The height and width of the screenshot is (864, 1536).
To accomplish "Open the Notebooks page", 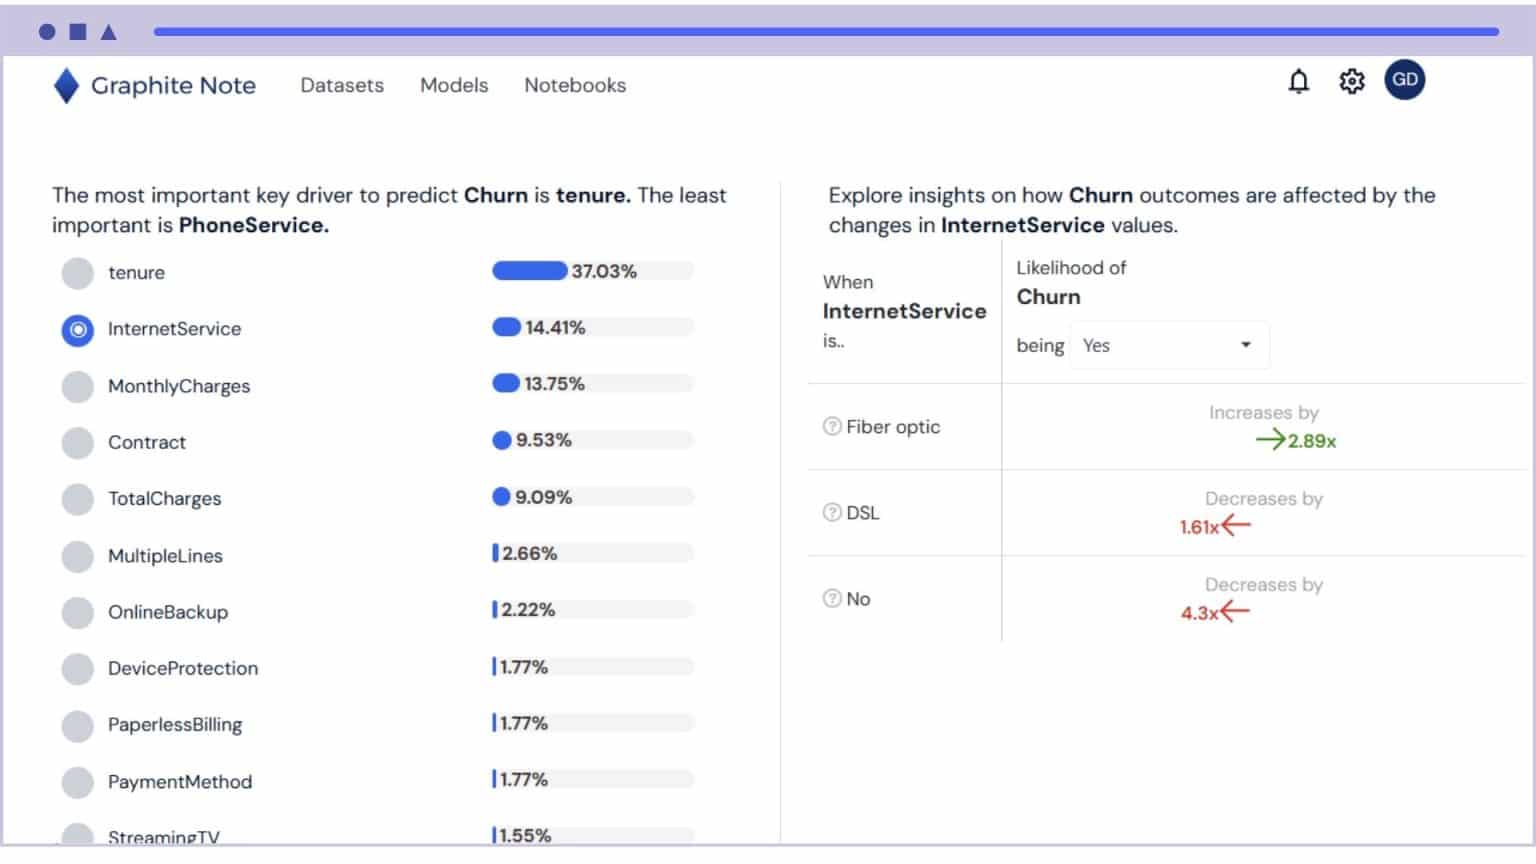I will pos(575,86).
